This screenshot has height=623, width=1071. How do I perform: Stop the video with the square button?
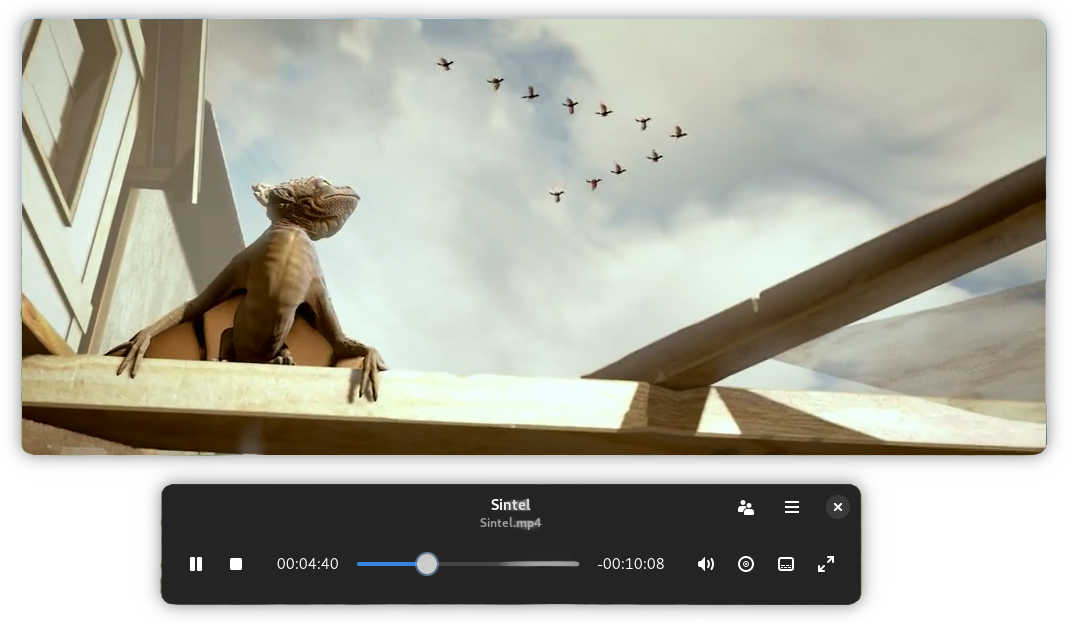[x=236, y=564]
